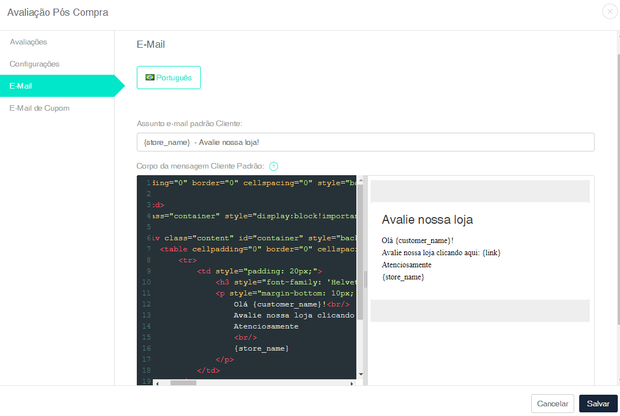Click the td style padding code line
The height and width of the screenshot is (416, 620).
(259, 271)
